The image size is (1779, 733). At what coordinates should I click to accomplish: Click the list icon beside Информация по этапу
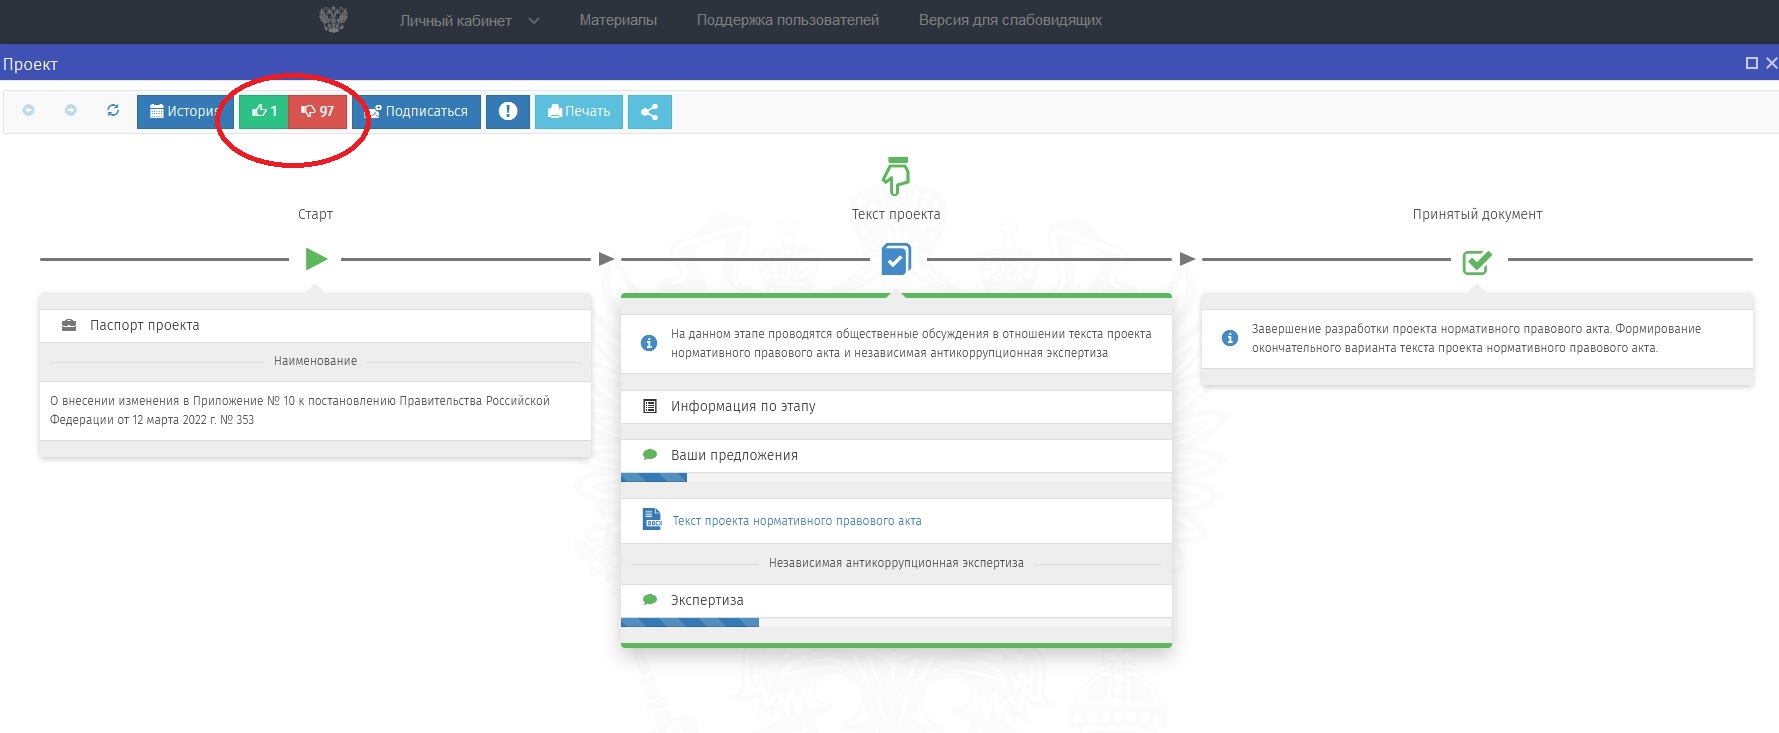pos(650,406)
